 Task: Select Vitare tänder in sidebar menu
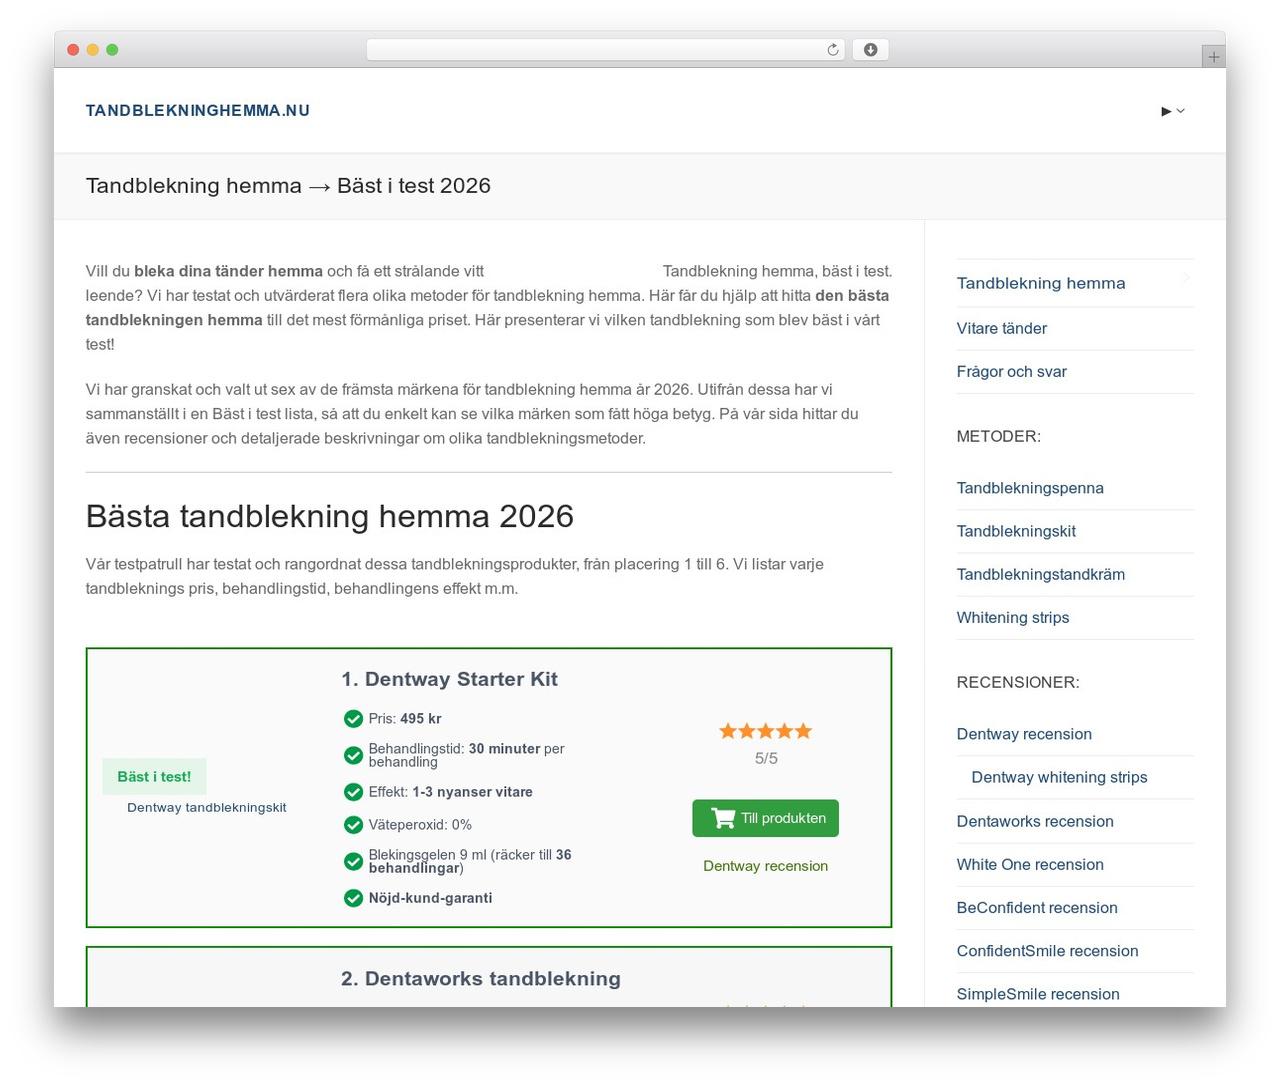tap(1002, 328)
